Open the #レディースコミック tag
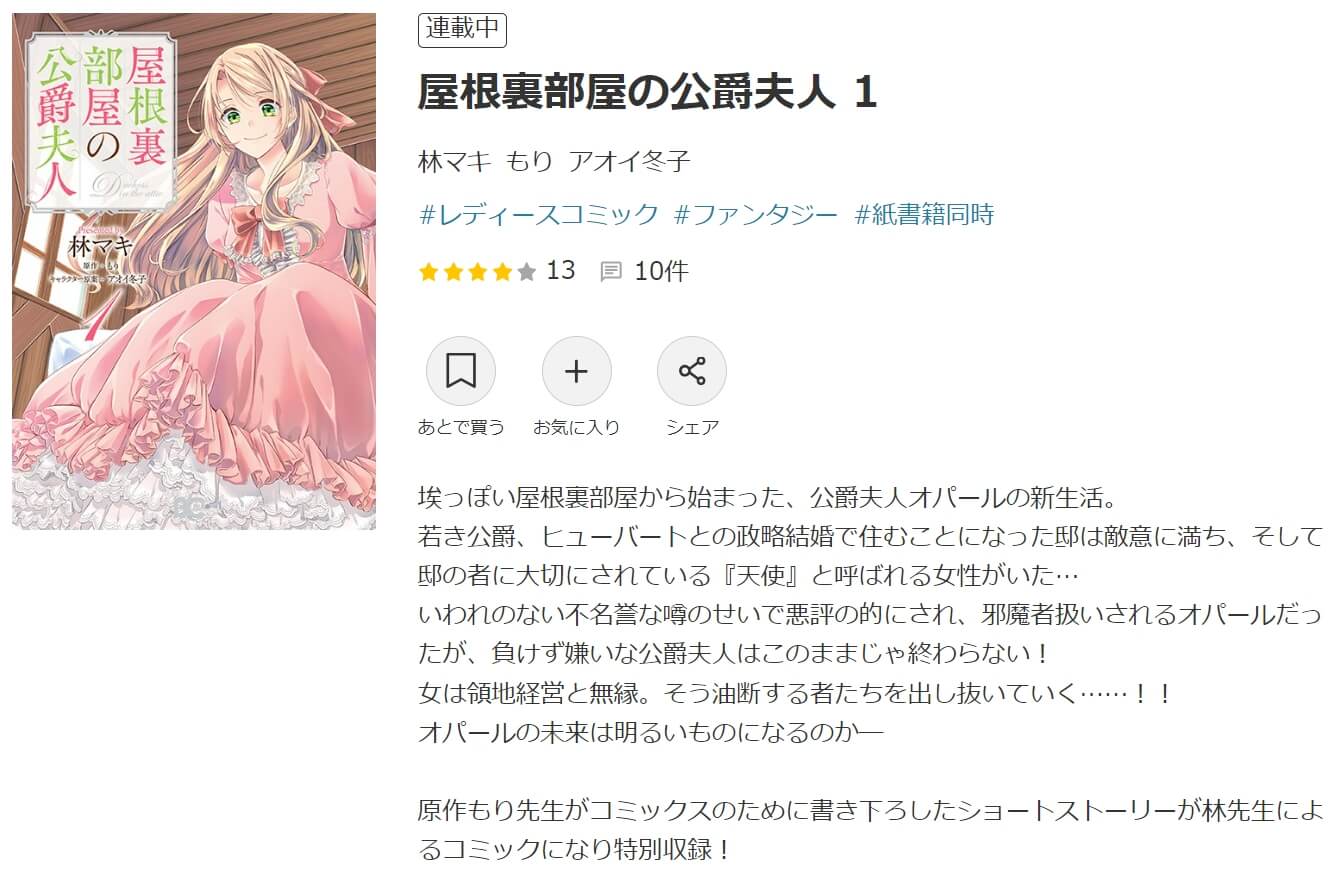 point(538,214)
